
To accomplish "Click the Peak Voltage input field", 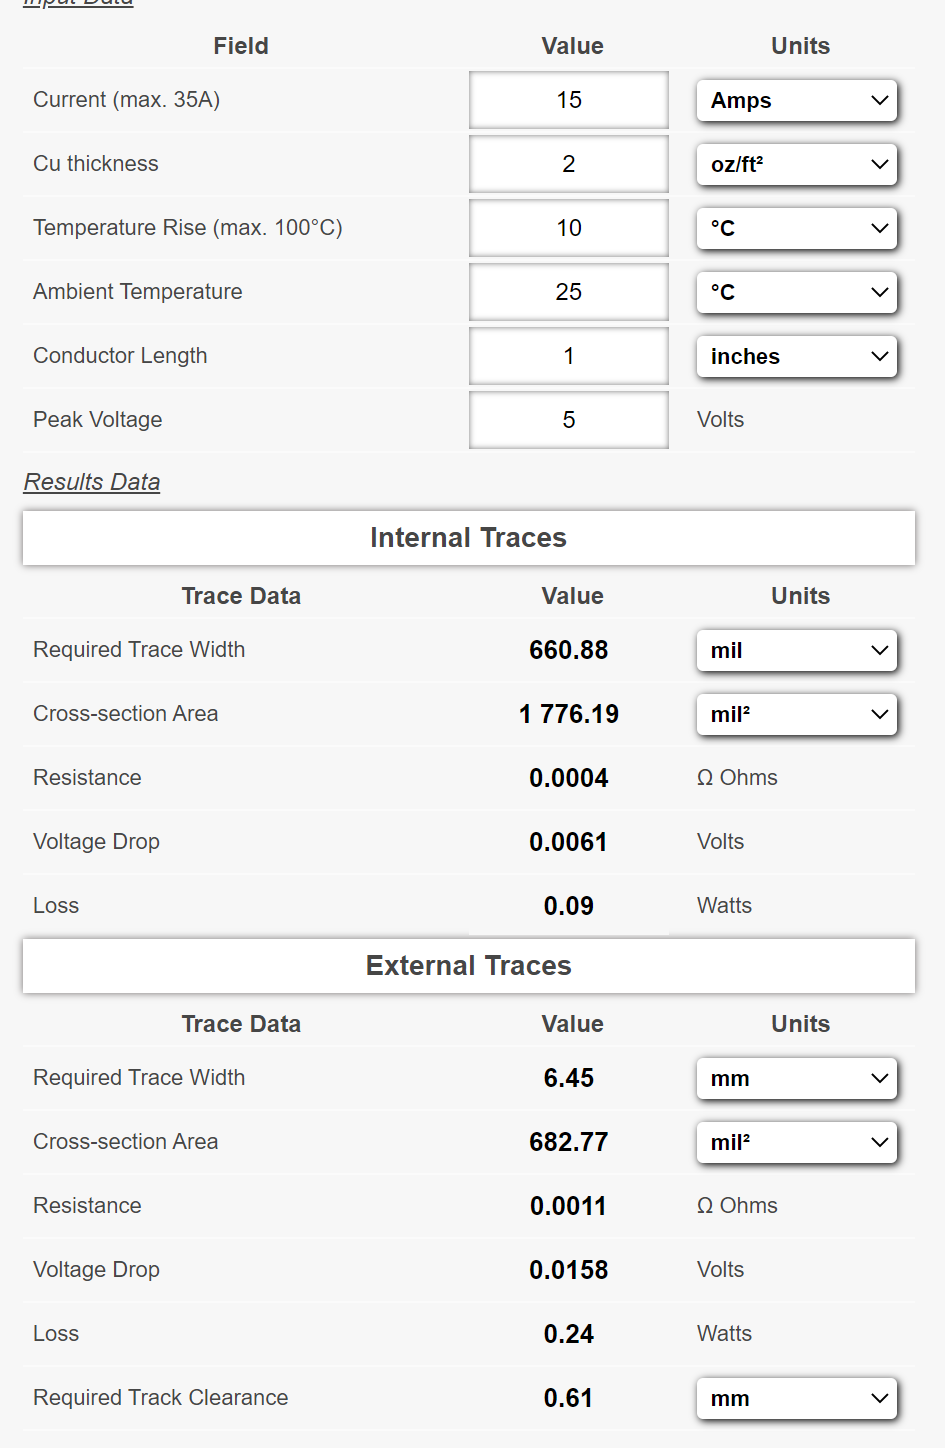I will tap(568, 420).
